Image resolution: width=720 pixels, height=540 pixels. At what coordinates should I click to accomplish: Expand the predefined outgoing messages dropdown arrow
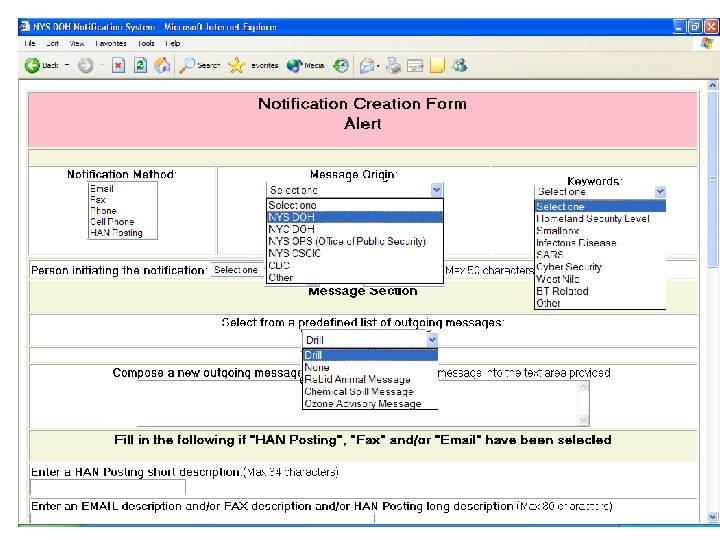point(432,340)
